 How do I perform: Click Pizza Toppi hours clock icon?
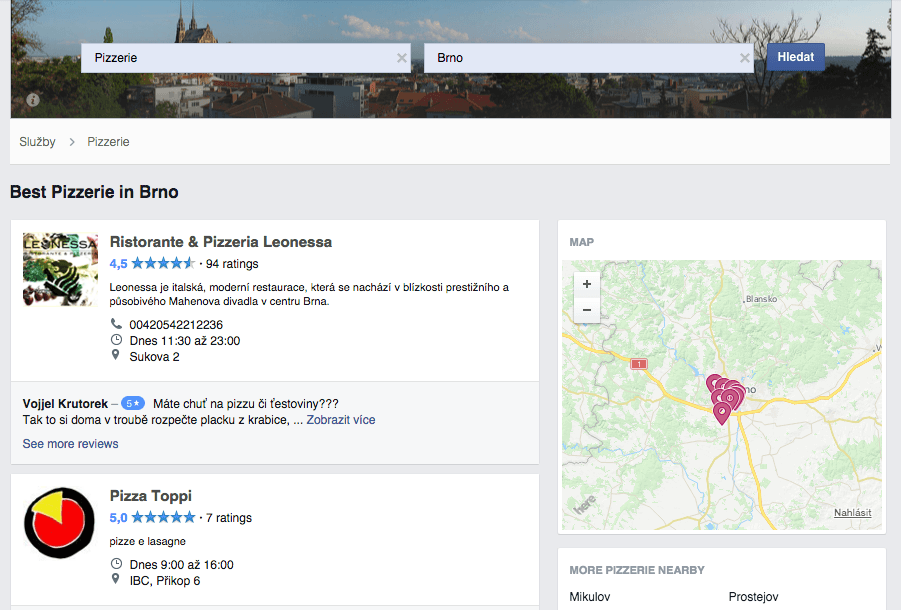(116, 563)
